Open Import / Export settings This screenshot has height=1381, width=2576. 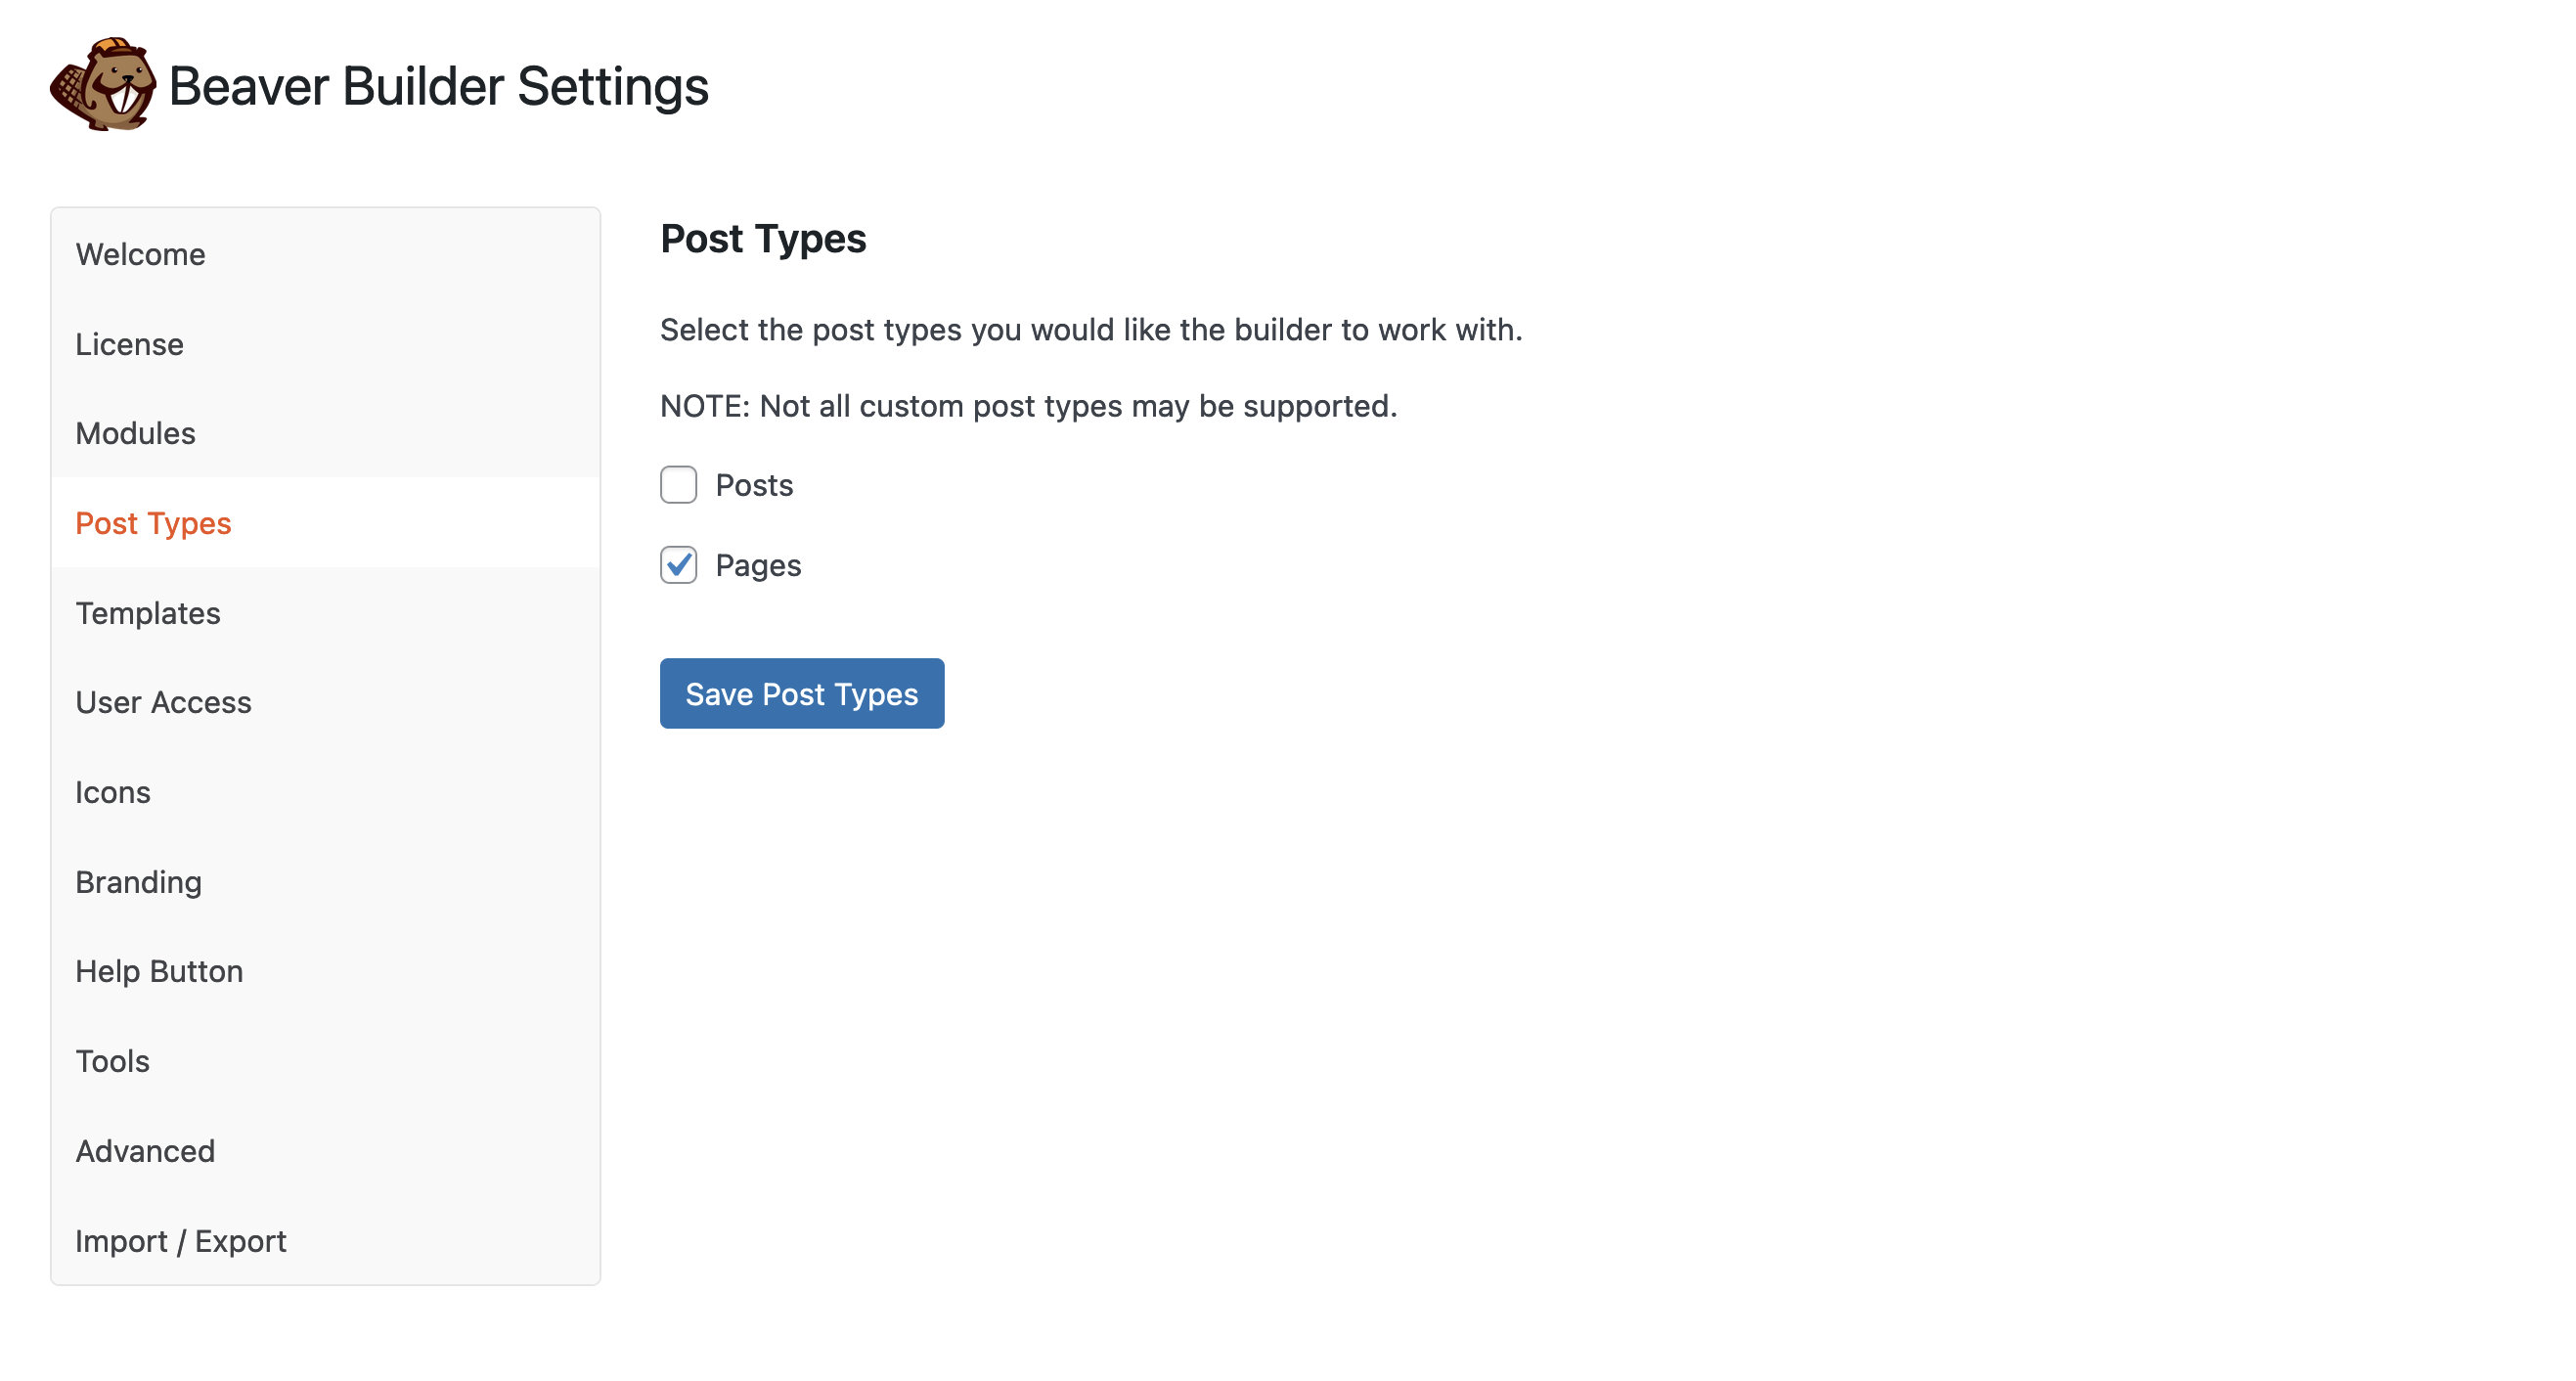pos(181,1241)
